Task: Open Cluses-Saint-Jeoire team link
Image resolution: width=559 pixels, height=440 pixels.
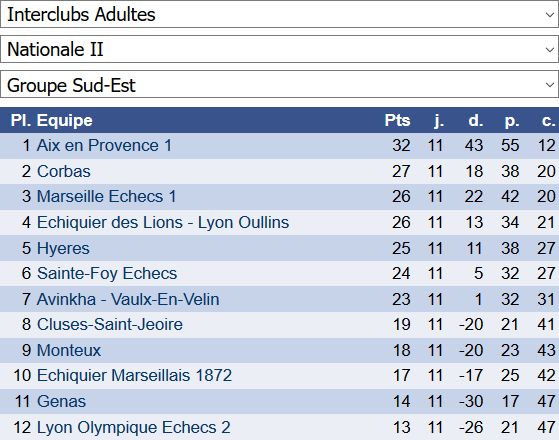Action: coord(110,324)
